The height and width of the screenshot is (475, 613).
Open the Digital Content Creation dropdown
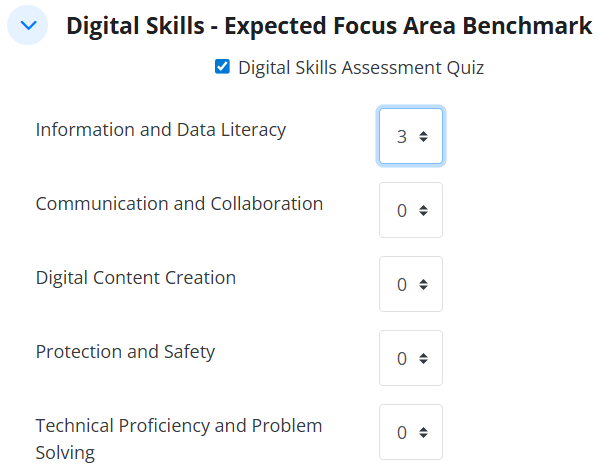(411, 284)
